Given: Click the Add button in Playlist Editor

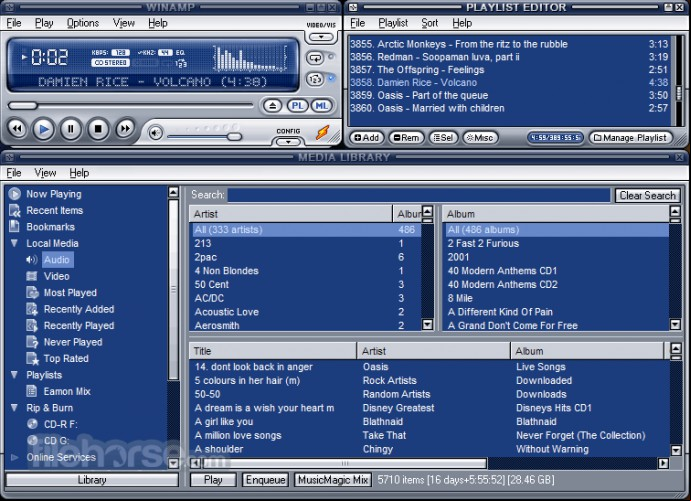Looking at the screenshot, I should click(x=367, y=138).
